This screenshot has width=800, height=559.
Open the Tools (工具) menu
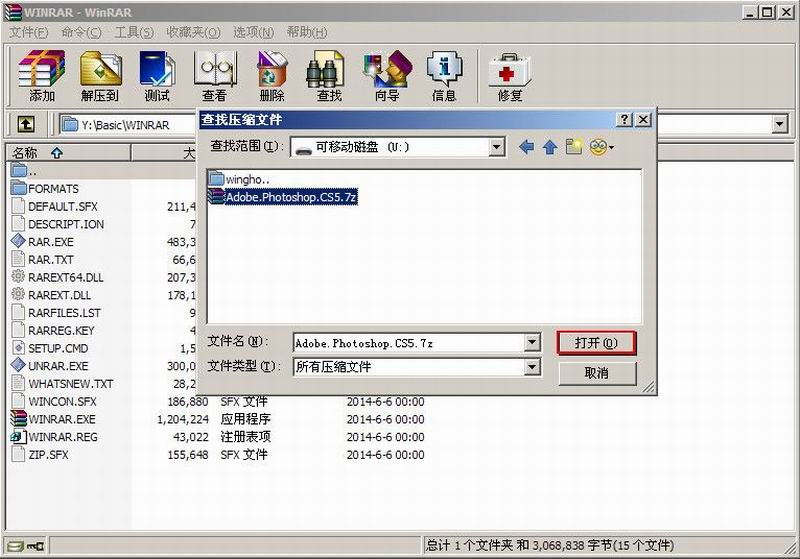point(134,33)
